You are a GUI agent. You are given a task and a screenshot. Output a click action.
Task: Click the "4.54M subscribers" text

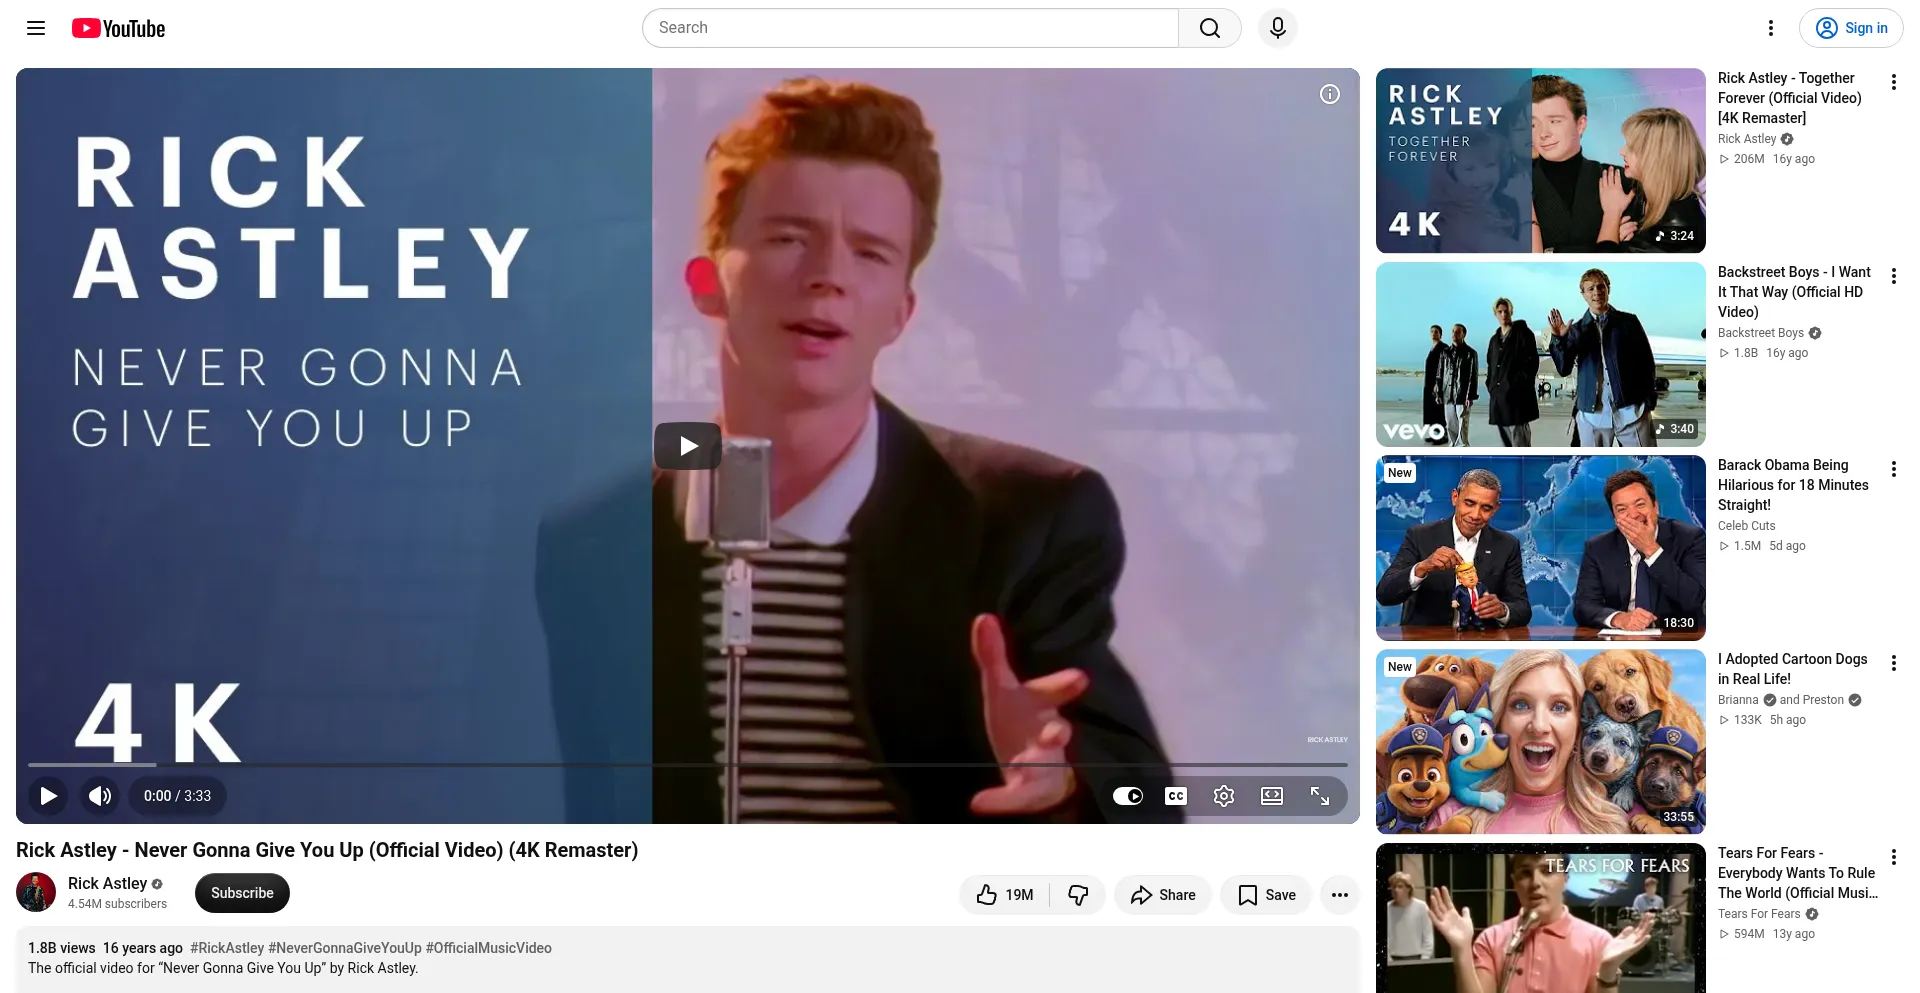(x=117, y=904)
